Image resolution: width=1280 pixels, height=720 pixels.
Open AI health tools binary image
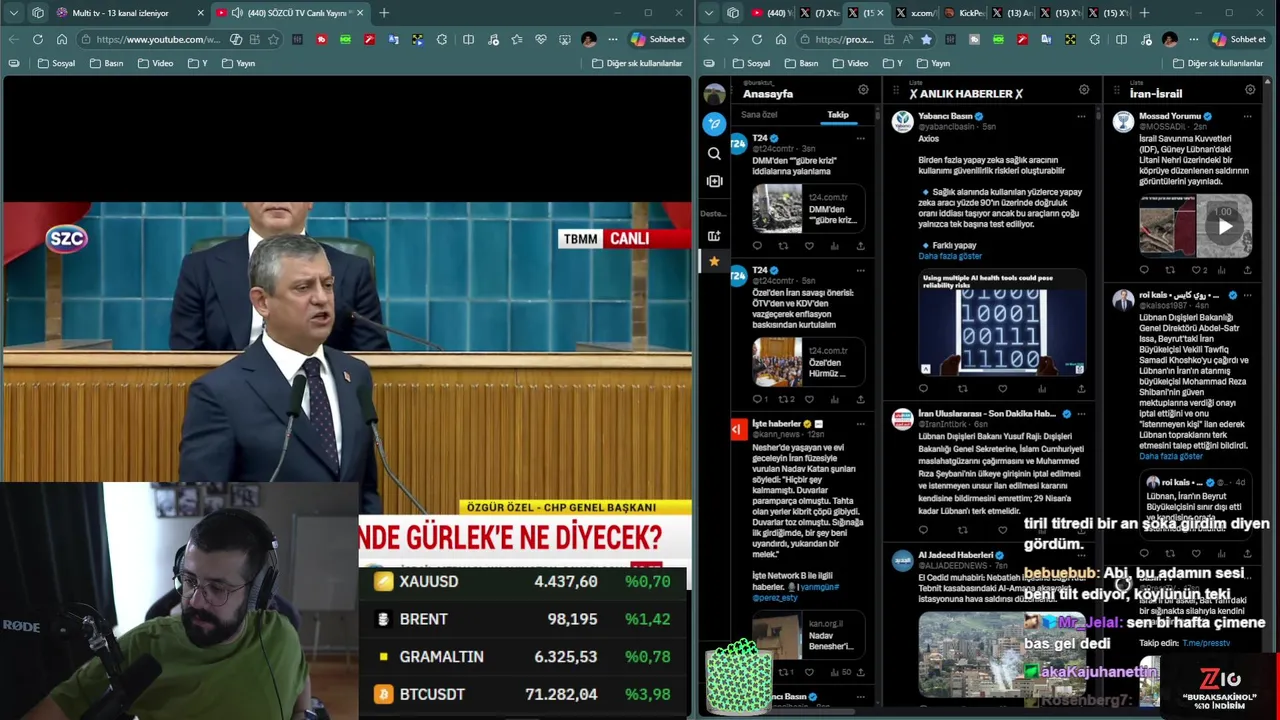1002,323
